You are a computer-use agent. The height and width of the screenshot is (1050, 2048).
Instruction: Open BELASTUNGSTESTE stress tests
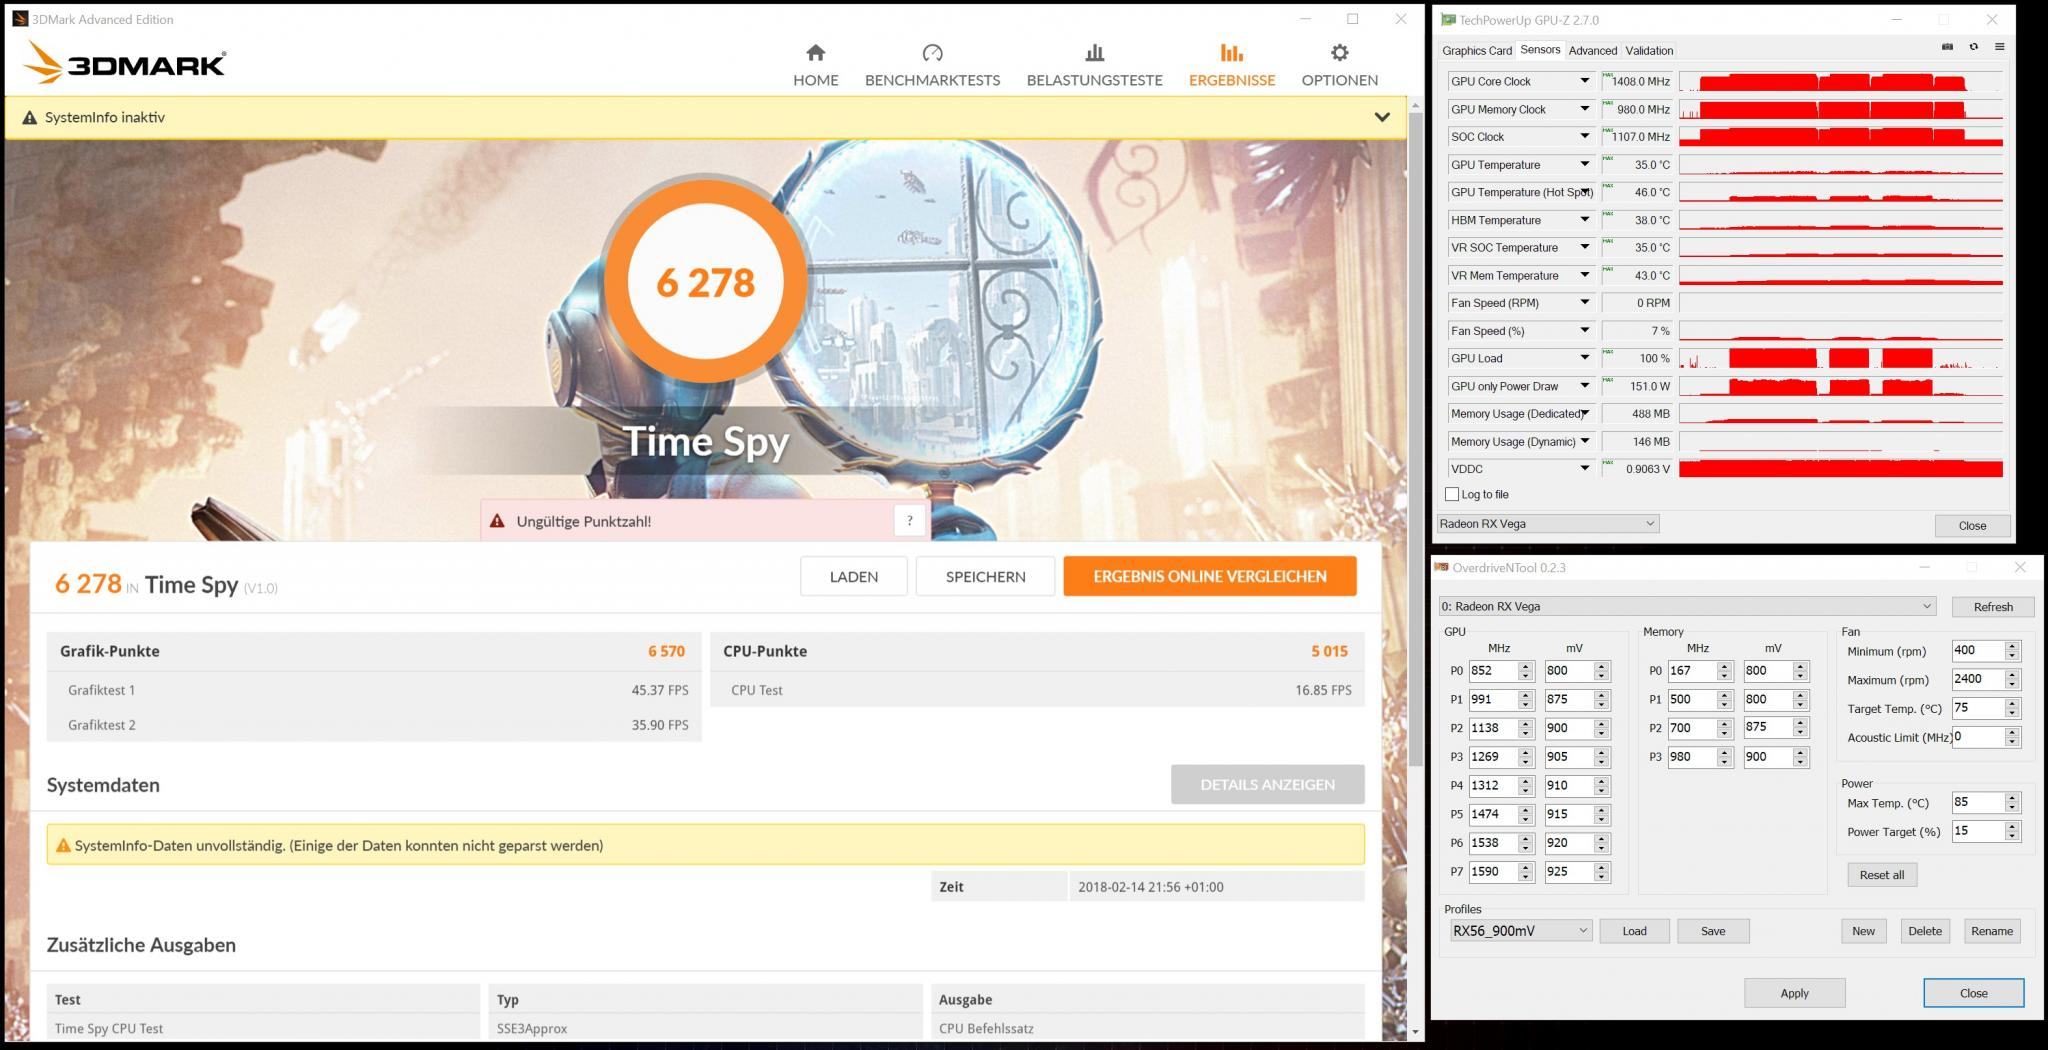1094,66
